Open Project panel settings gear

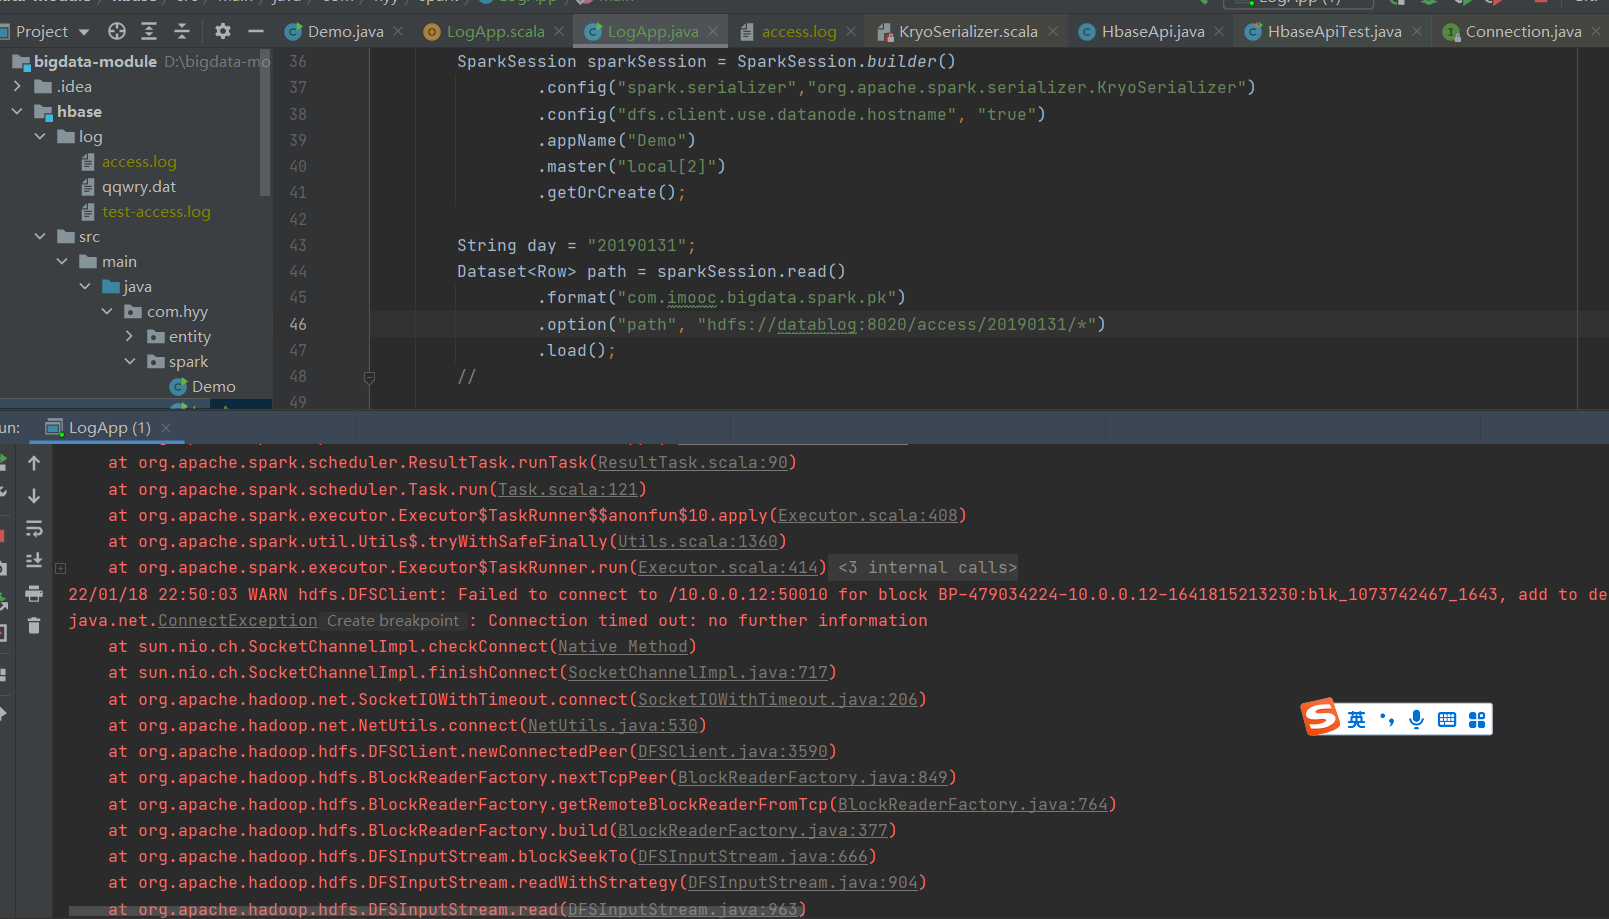(x=223, y=31)
